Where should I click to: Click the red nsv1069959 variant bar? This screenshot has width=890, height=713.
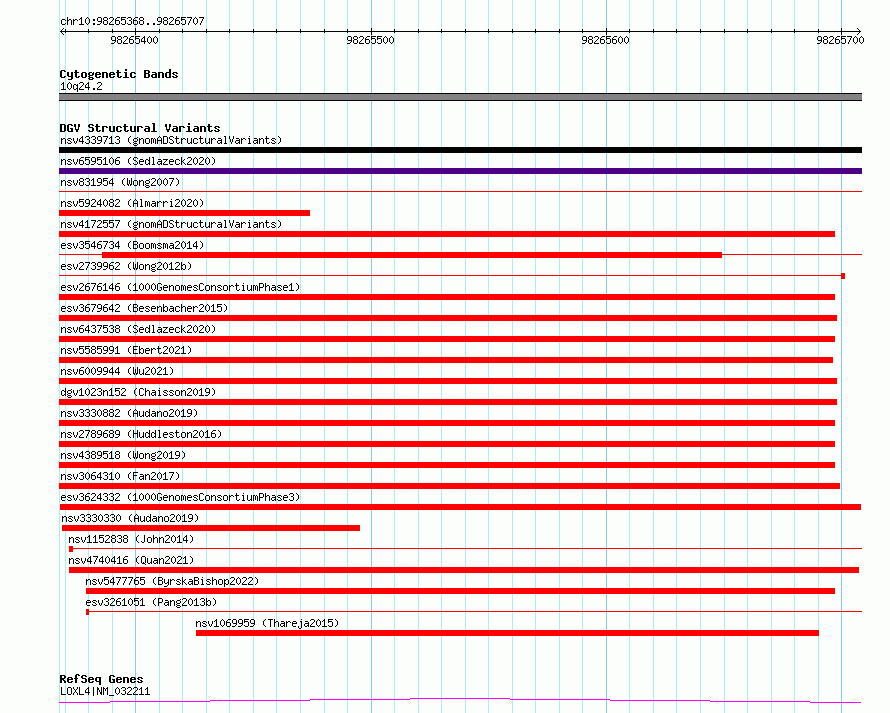click(x=507, y=633)
